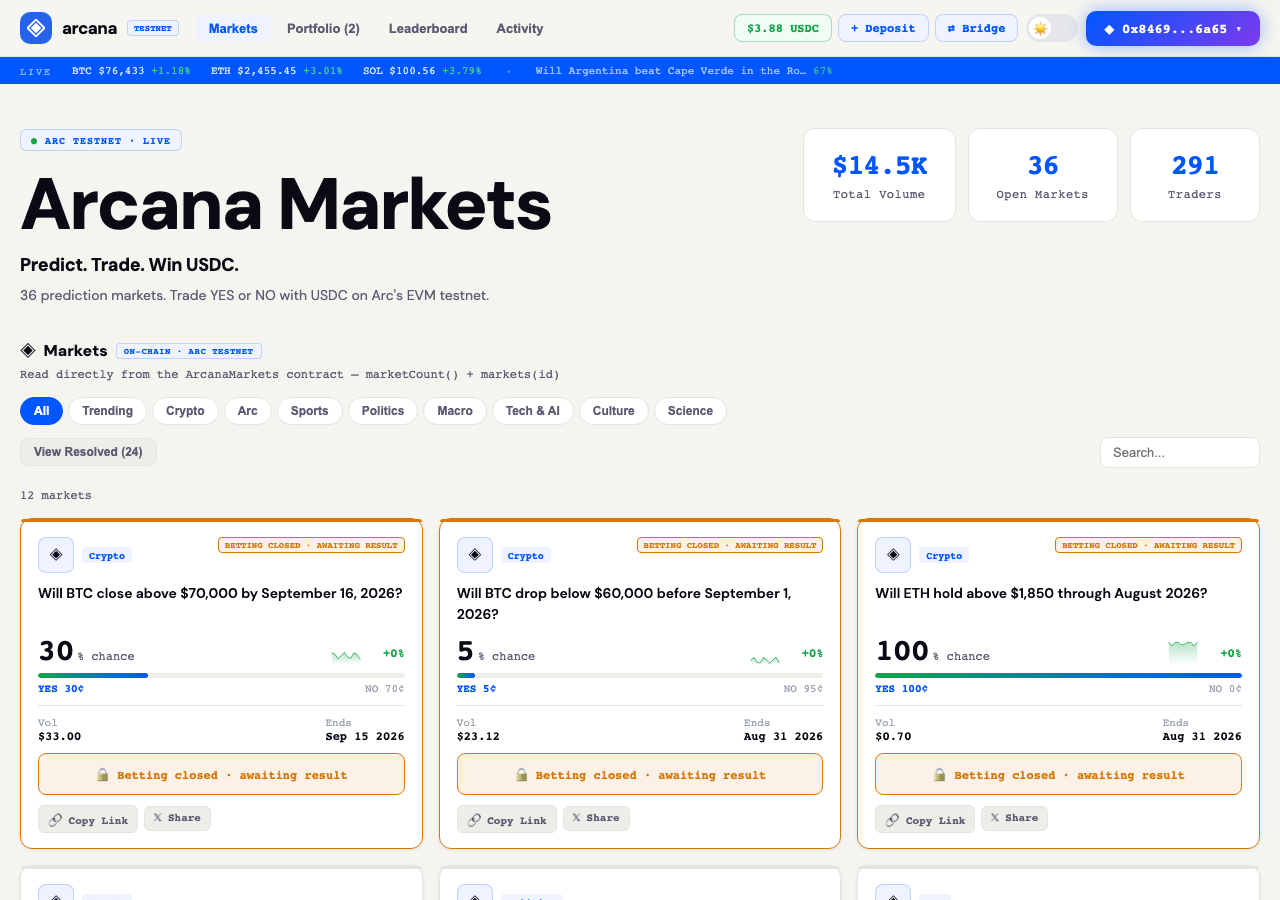1280x900 pixels.
Task: Click the $3.88 USDC balance button
Action: click(x=783, y=28)
